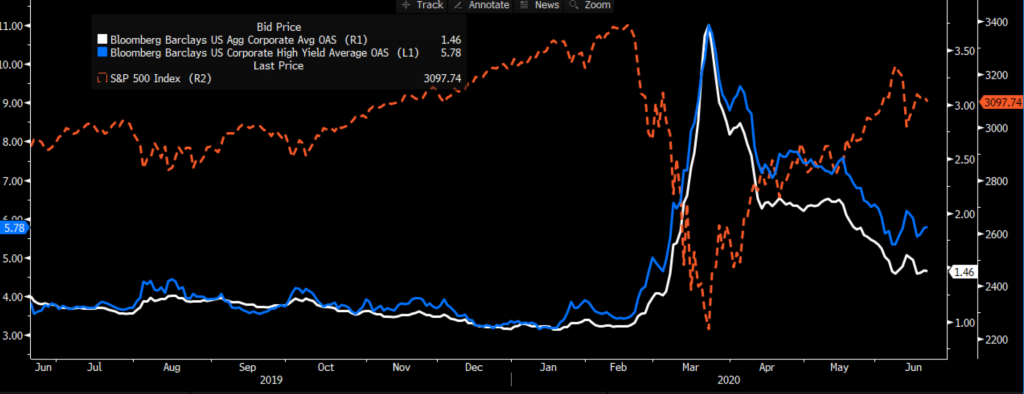Click the Jan month label

550,367
